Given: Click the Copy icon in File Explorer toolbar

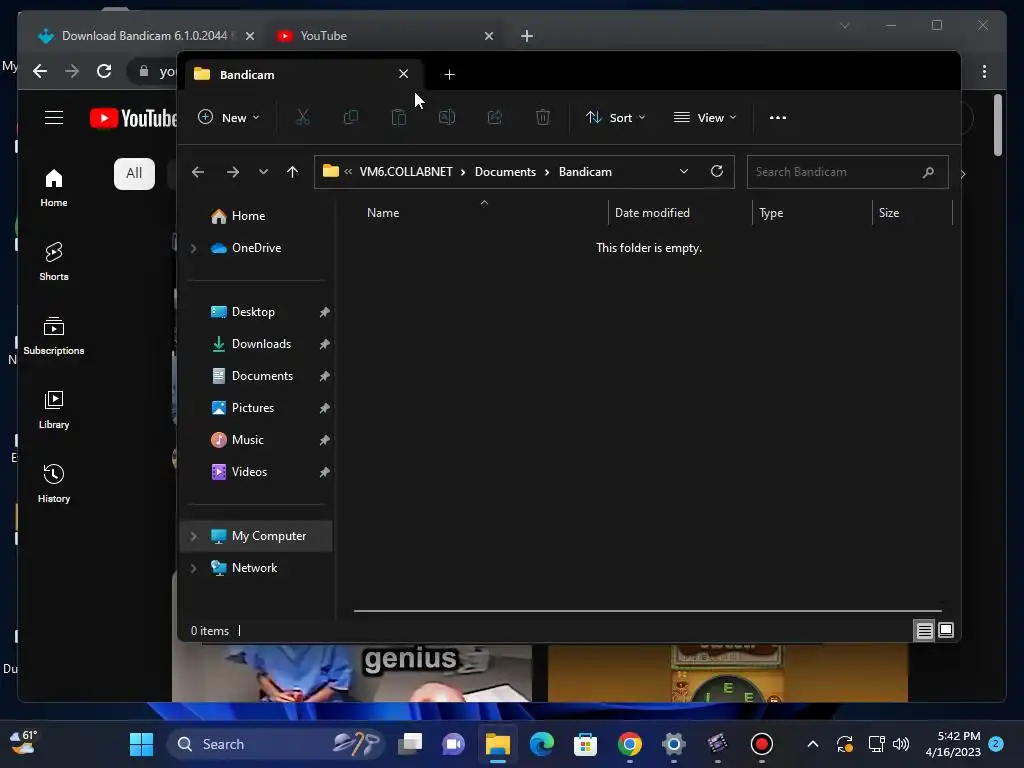Looking at the screenshot, I should pyautogui.click(x=351, y=118).
